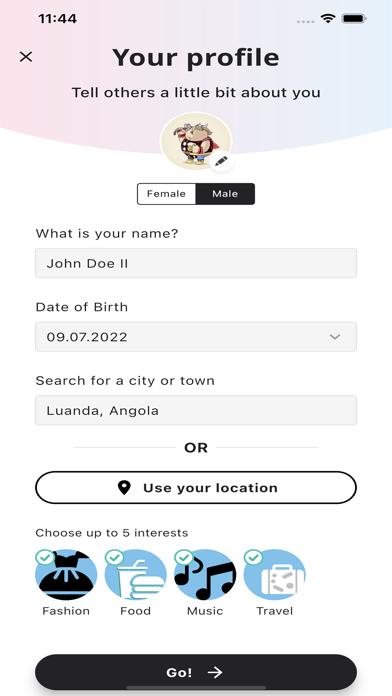Tap the Use your location button
Viewport: 392px width, 696px height.
coord(196,488)
